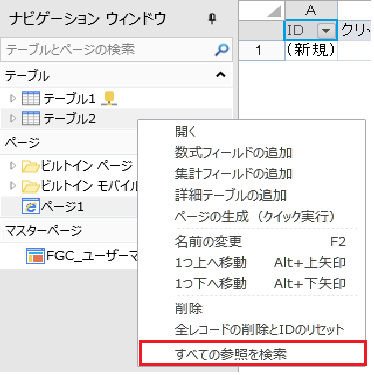Click the テーブル2 table grid icon
The image size is (374, 375).
tap(31, 118)
